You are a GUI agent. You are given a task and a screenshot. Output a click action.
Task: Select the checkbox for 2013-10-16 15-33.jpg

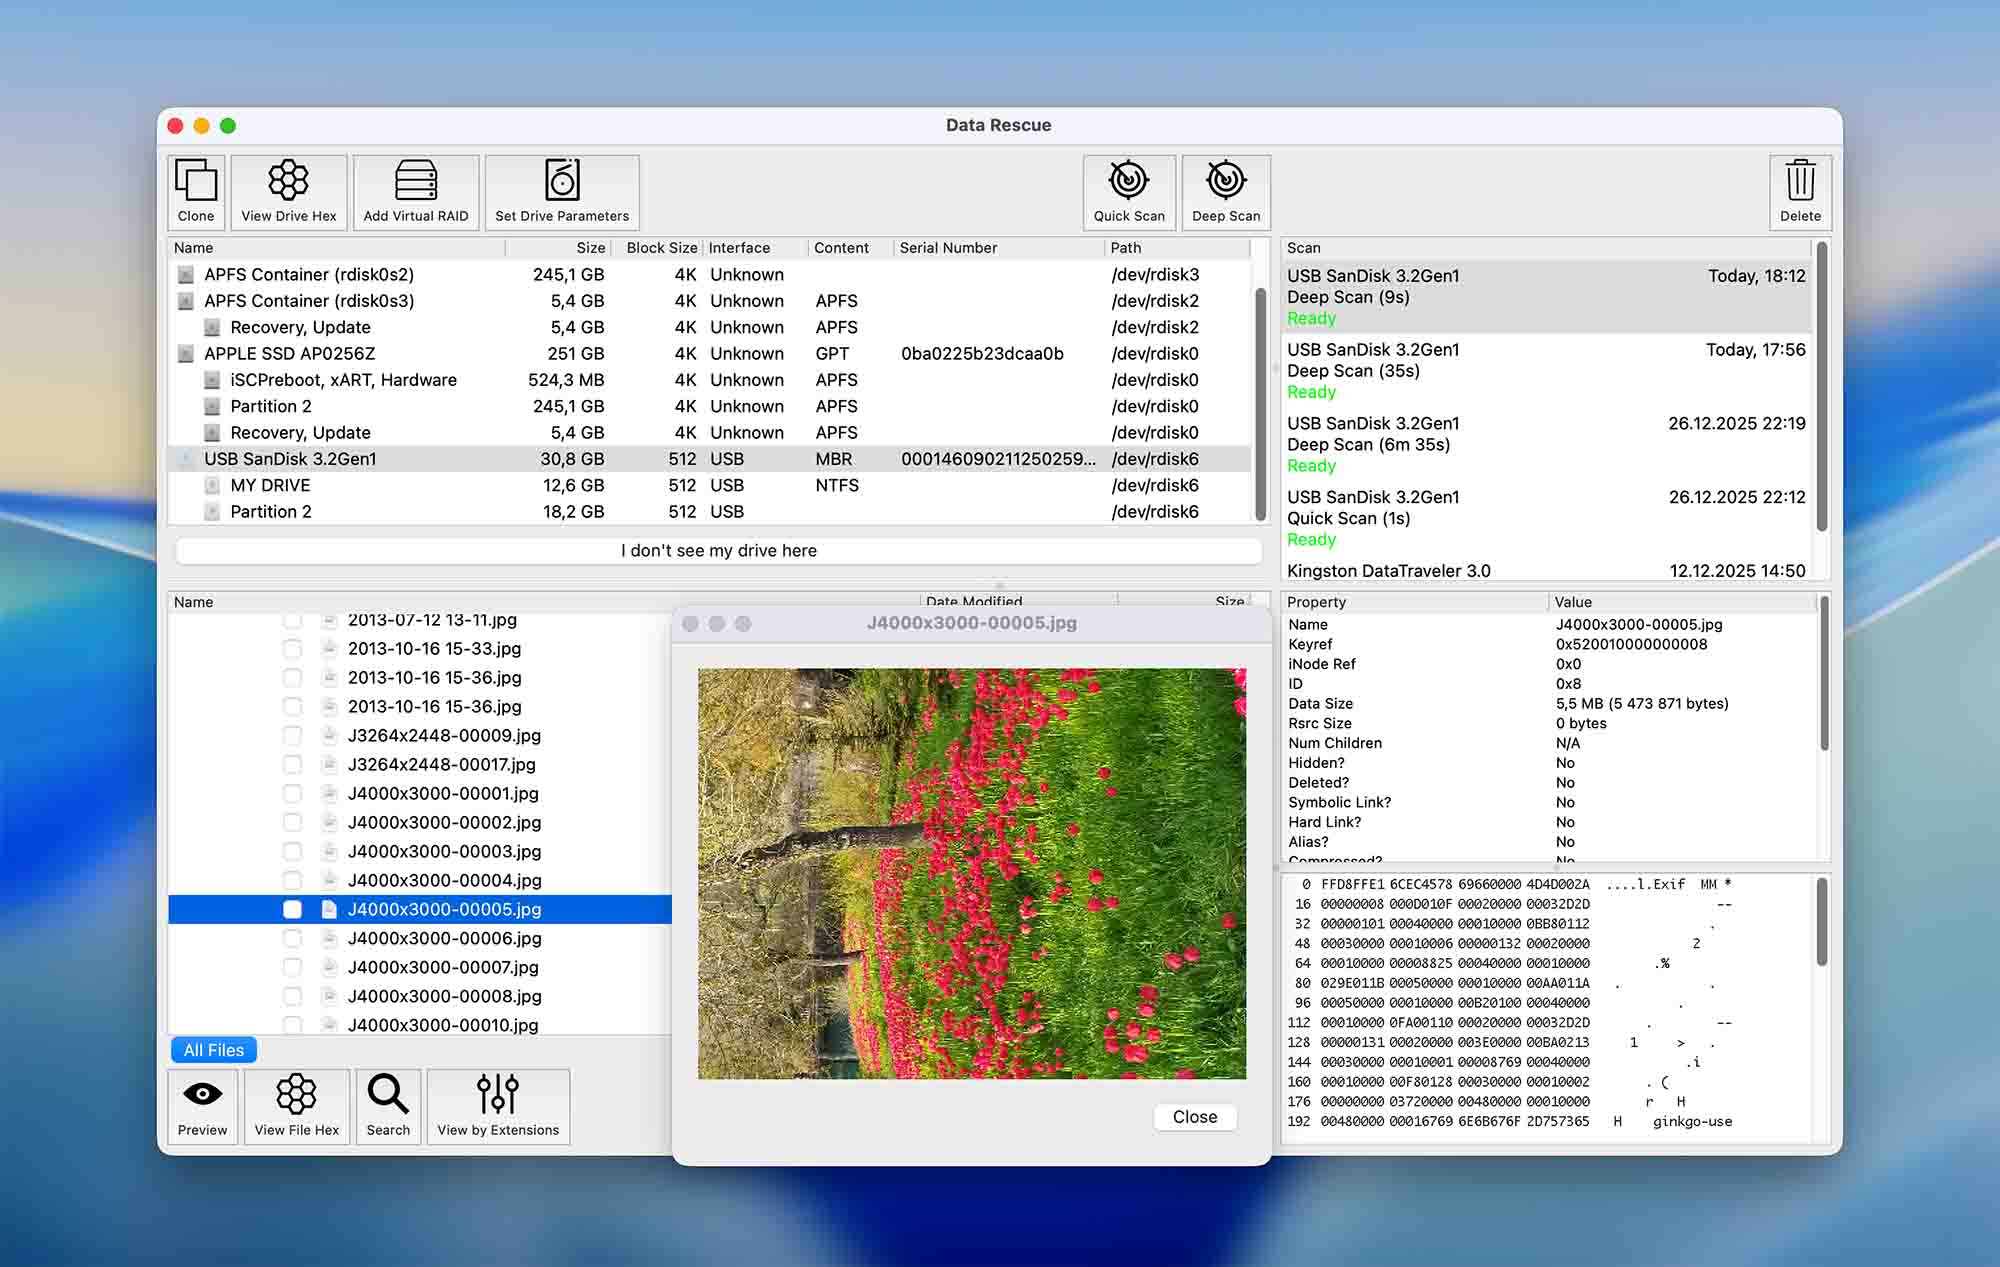click(292, 648)
